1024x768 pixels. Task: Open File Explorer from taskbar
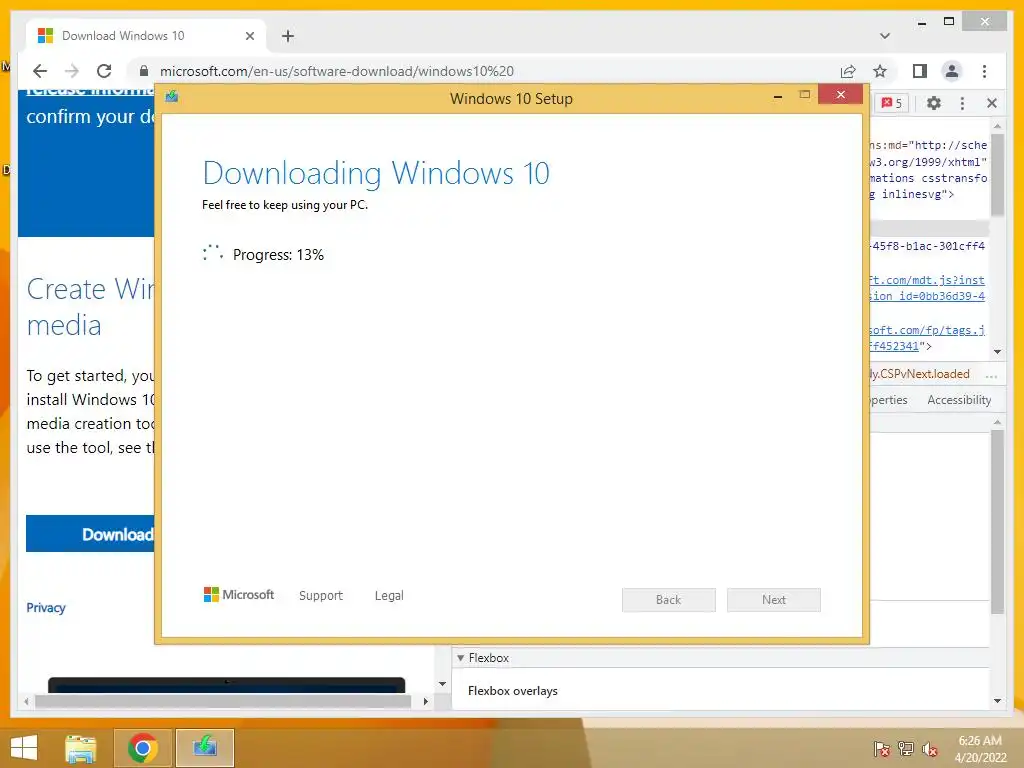click(x=81, y=748)
